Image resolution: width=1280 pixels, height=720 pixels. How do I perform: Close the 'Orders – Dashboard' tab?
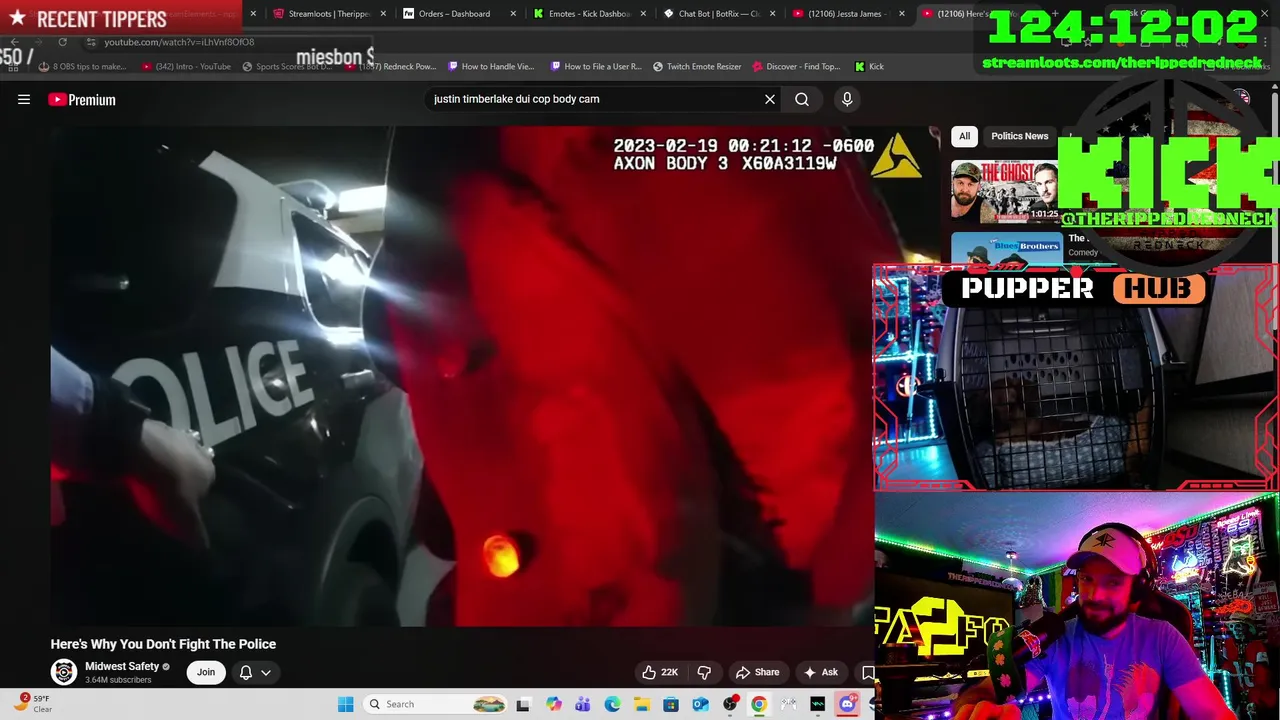point(513,14)
